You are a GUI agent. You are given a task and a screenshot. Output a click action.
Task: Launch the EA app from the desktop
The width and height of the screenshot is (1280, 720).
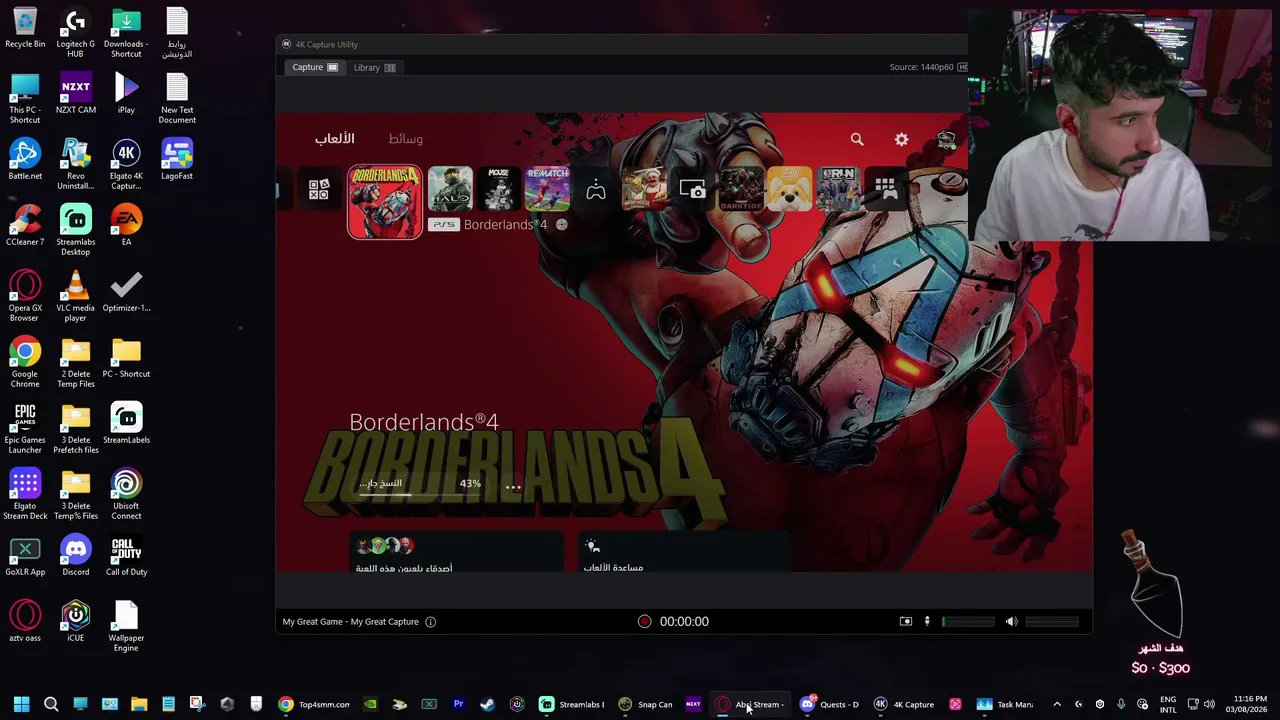(x=126, y=226)
